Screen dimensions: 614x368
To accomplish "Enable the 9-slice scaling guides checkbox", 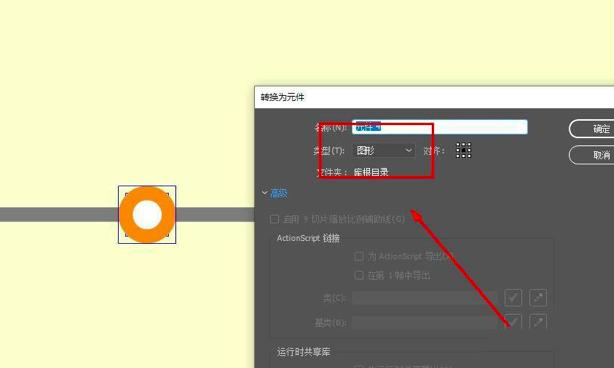I will 274,219.
